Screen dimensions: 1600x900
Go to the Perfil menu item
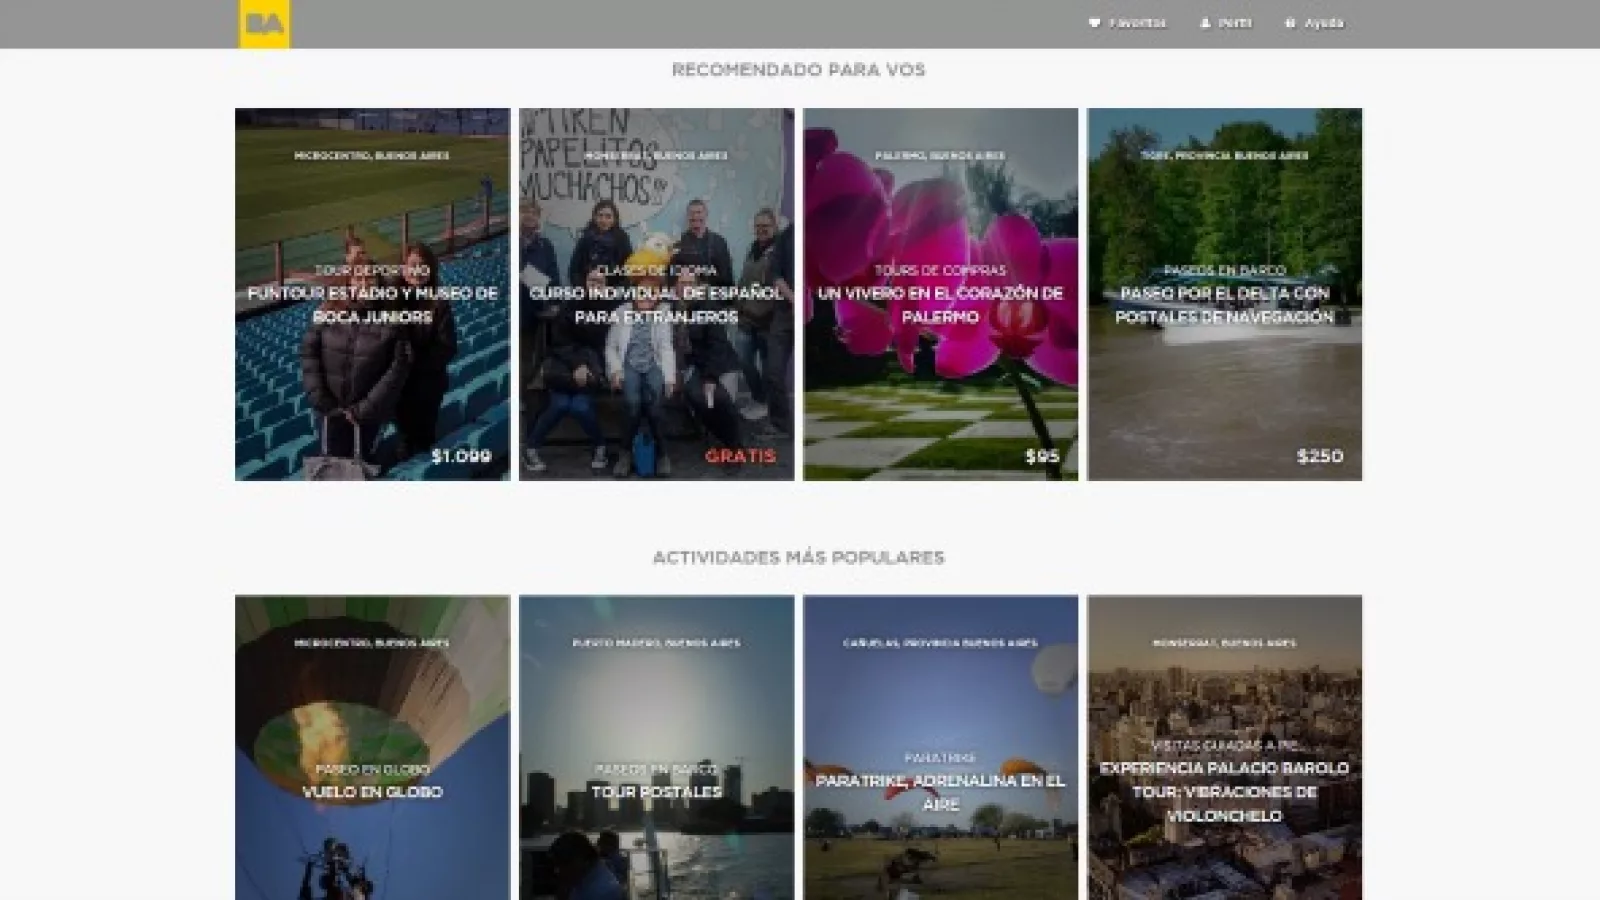click(x=1234, y=23)
